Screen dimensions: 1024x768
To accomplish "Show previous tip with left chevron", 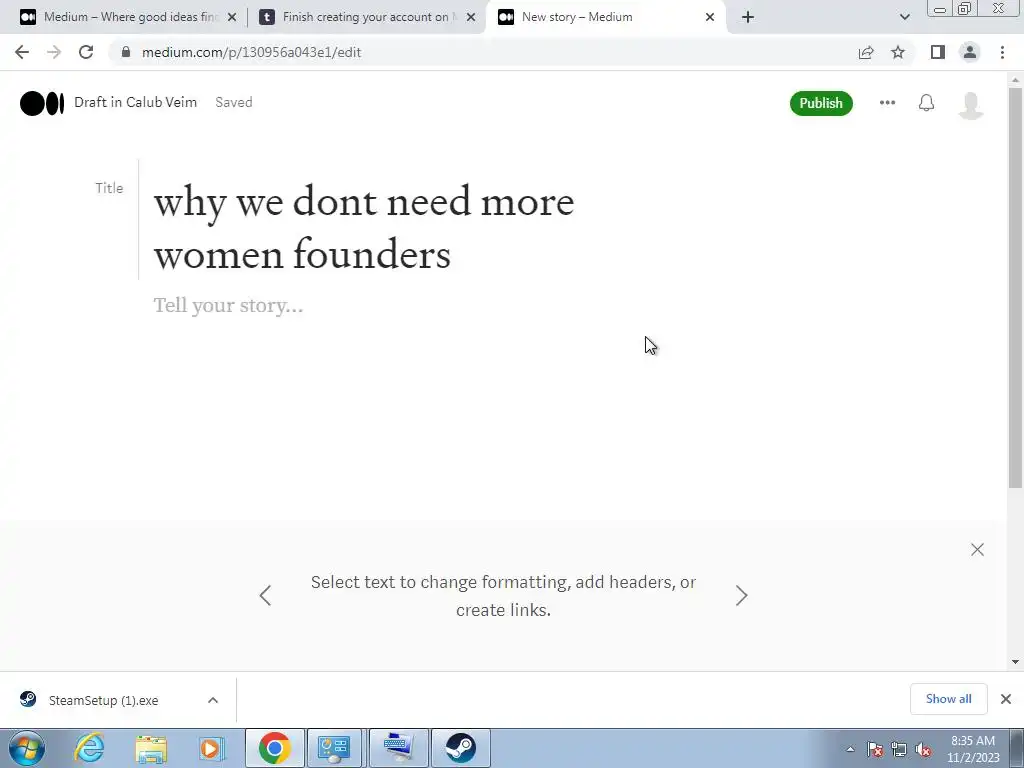I will coord(265,596).
